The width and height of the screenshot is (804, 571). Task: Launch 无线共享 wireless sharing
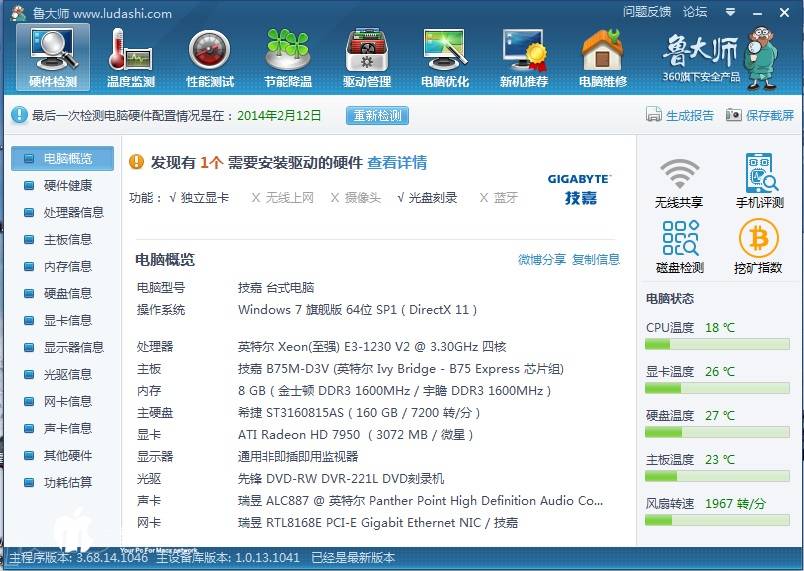679,182
